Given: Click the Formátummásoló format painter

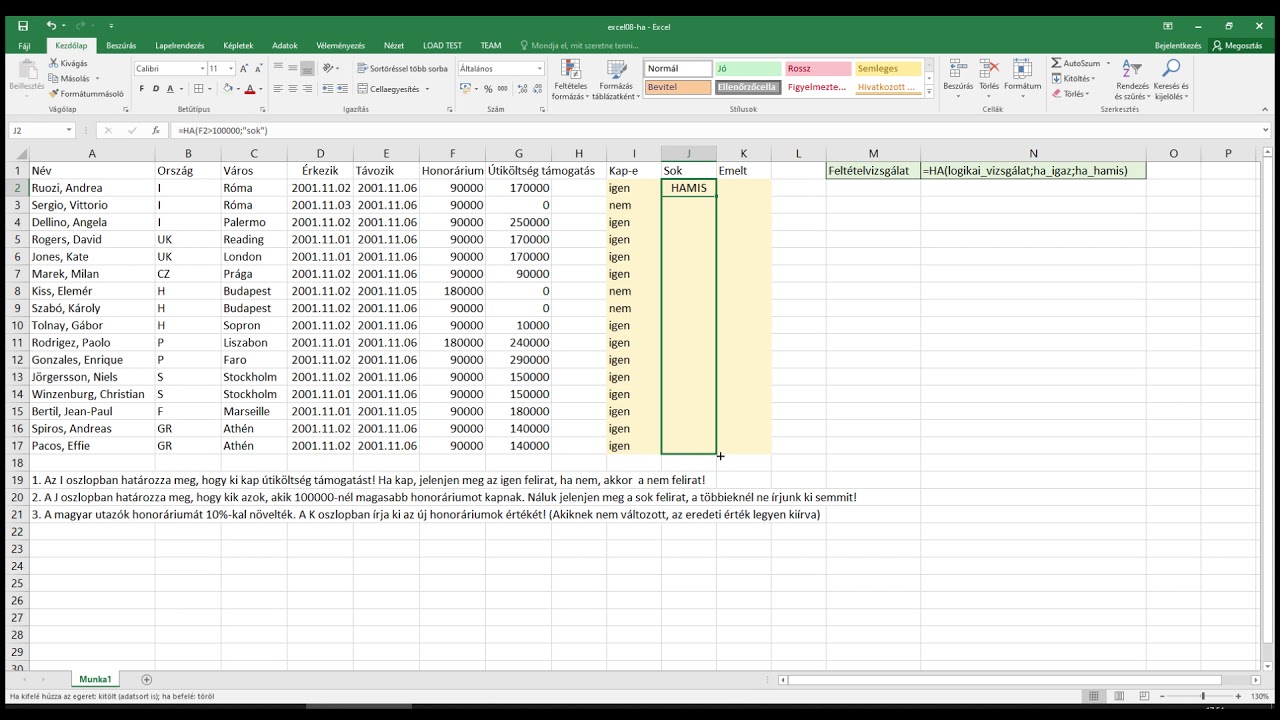Looking at the screenshot, I should tap(86, 93).
